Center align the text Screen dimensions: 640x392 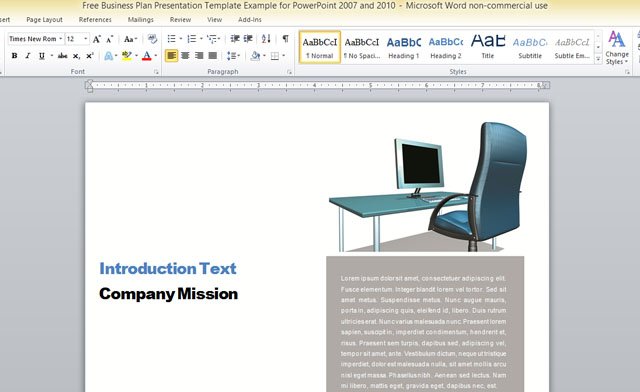pyautogui.click(x=185, y=56)
